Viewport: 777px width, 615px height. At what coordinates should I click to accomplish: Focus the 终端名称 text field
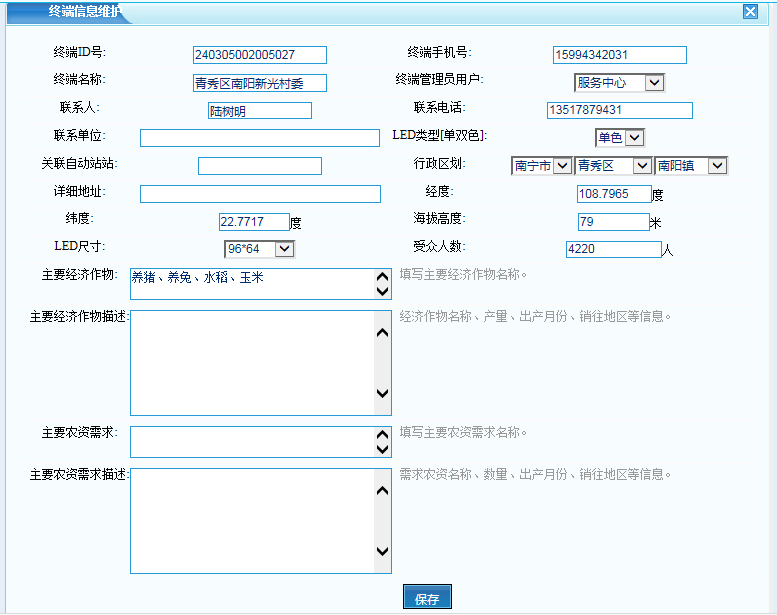coord(260,83)
